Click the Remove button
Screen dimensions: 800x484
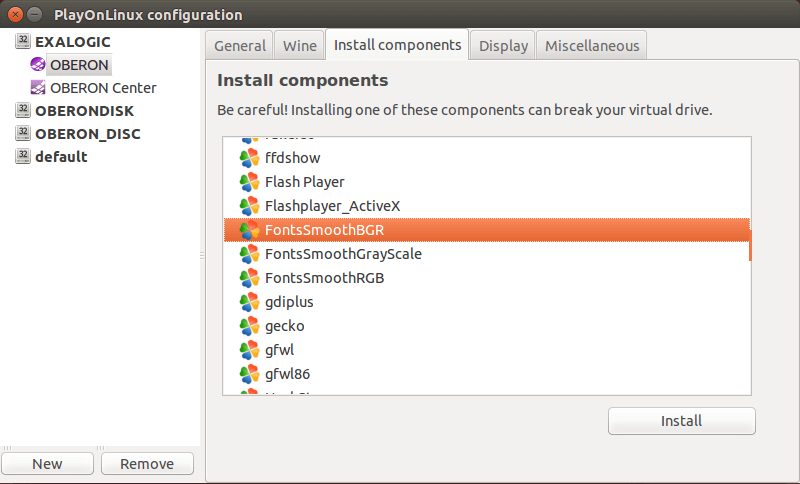(x=147, y=464)
